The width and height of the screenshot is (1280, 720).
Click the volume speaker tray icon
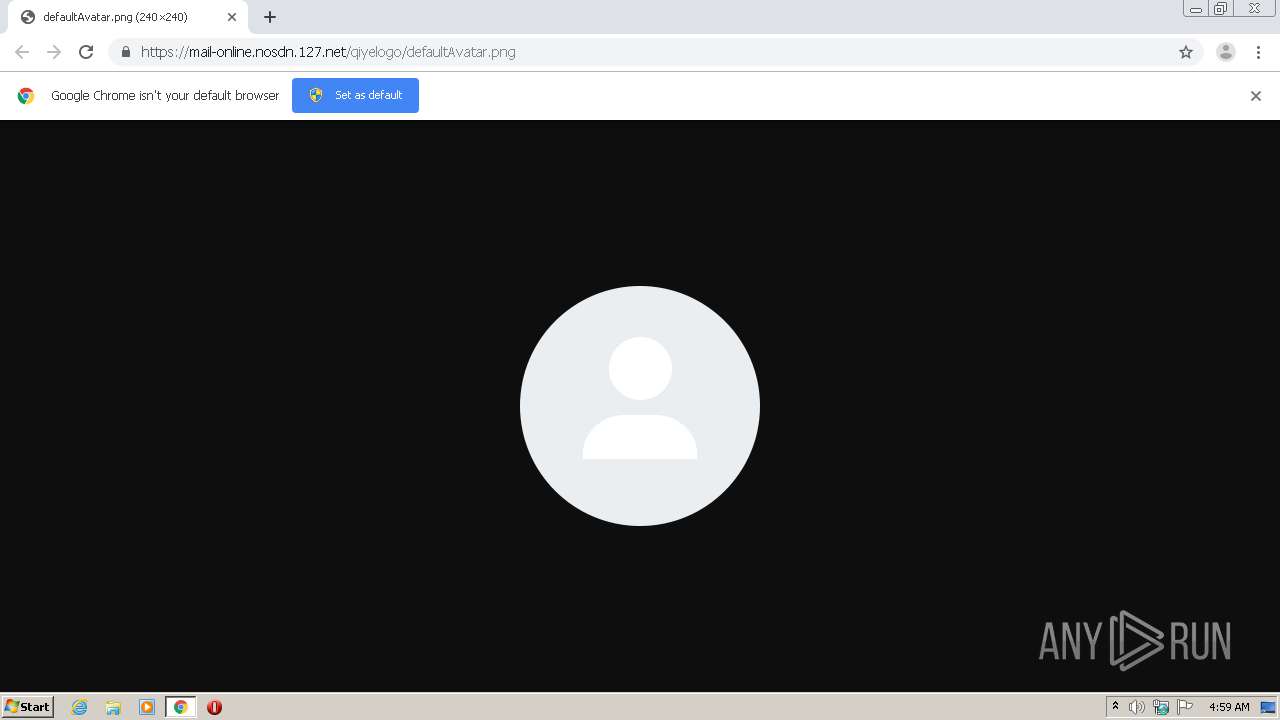[x=1137, y=707]
